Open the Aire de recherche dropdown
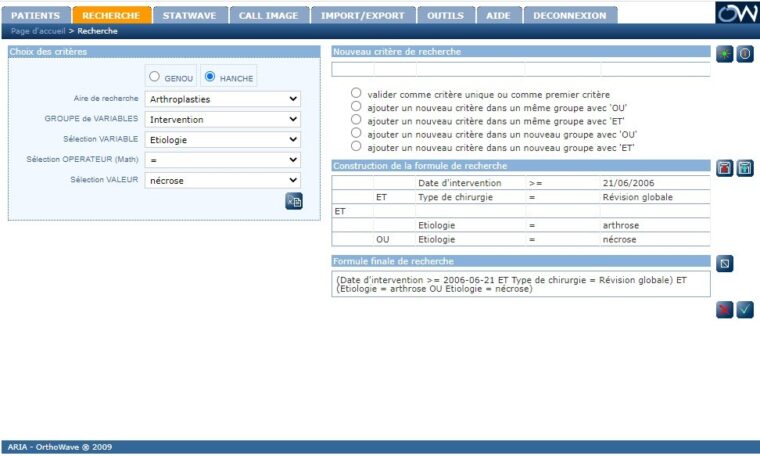Screen dimensions: 760x456 coord(222,99)
